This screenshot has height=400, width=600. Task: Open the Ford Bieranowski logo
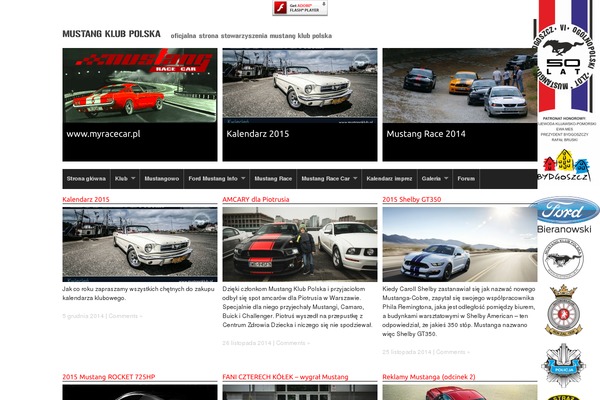(564, 215)
